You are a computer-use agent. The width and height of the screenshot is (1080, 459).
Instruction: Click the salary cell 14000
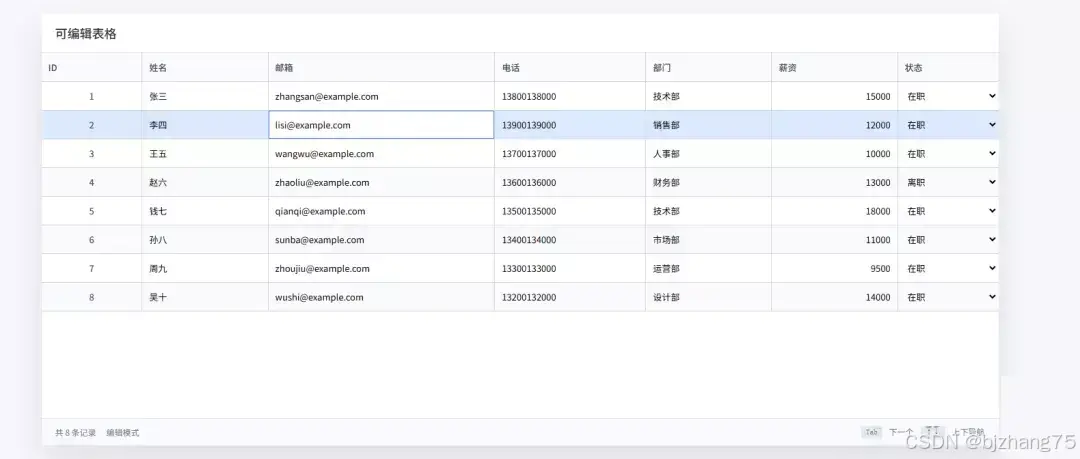834,297
